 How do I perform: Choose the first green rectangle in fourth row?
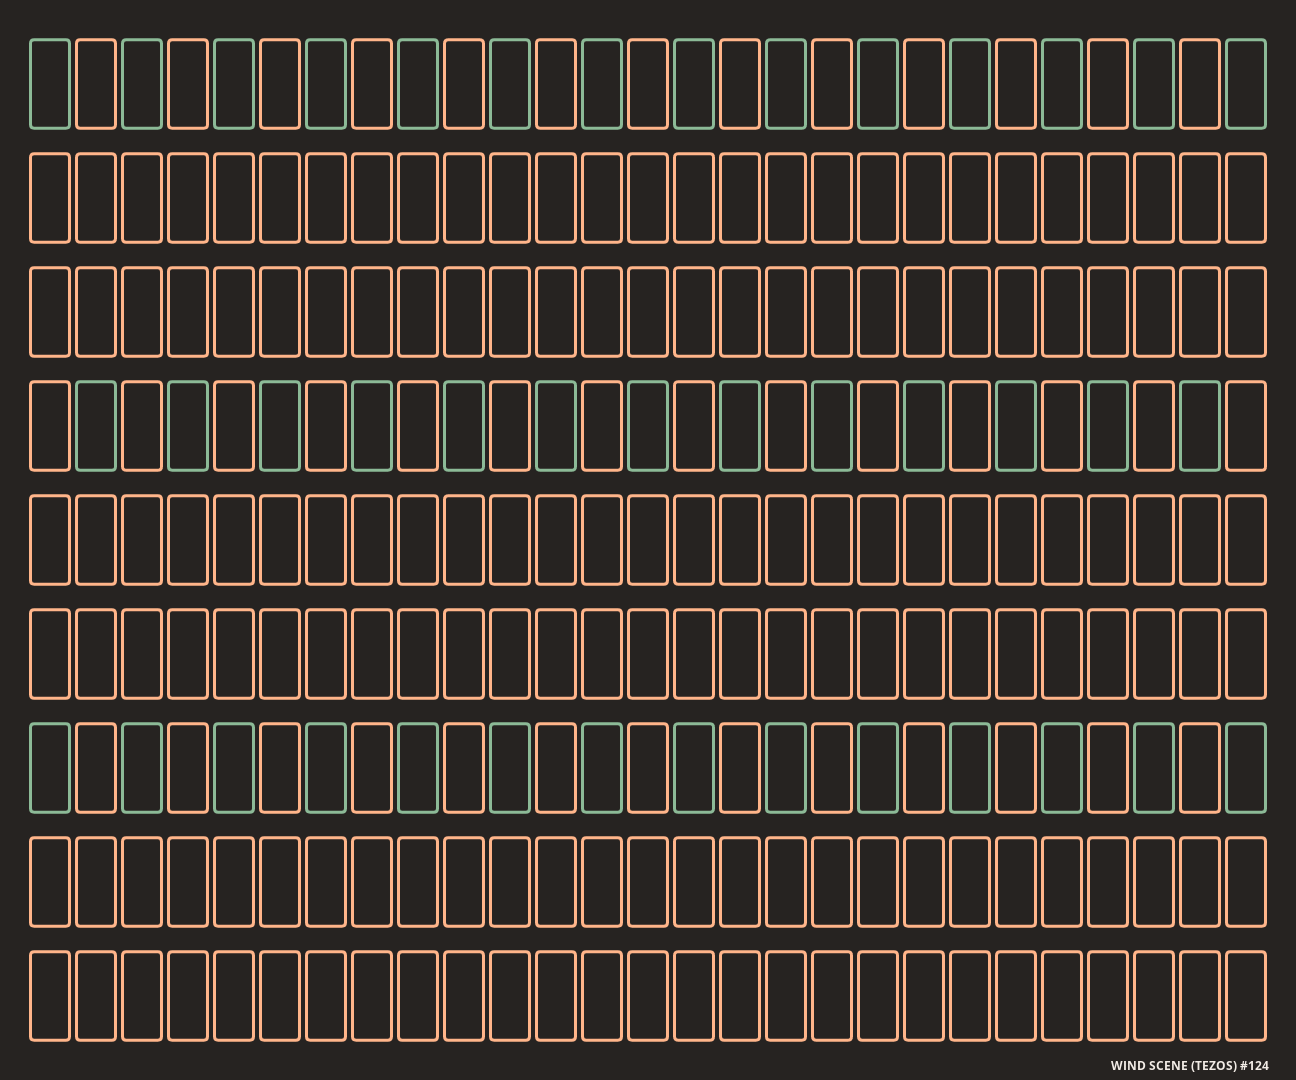click(x=96, y=426)
